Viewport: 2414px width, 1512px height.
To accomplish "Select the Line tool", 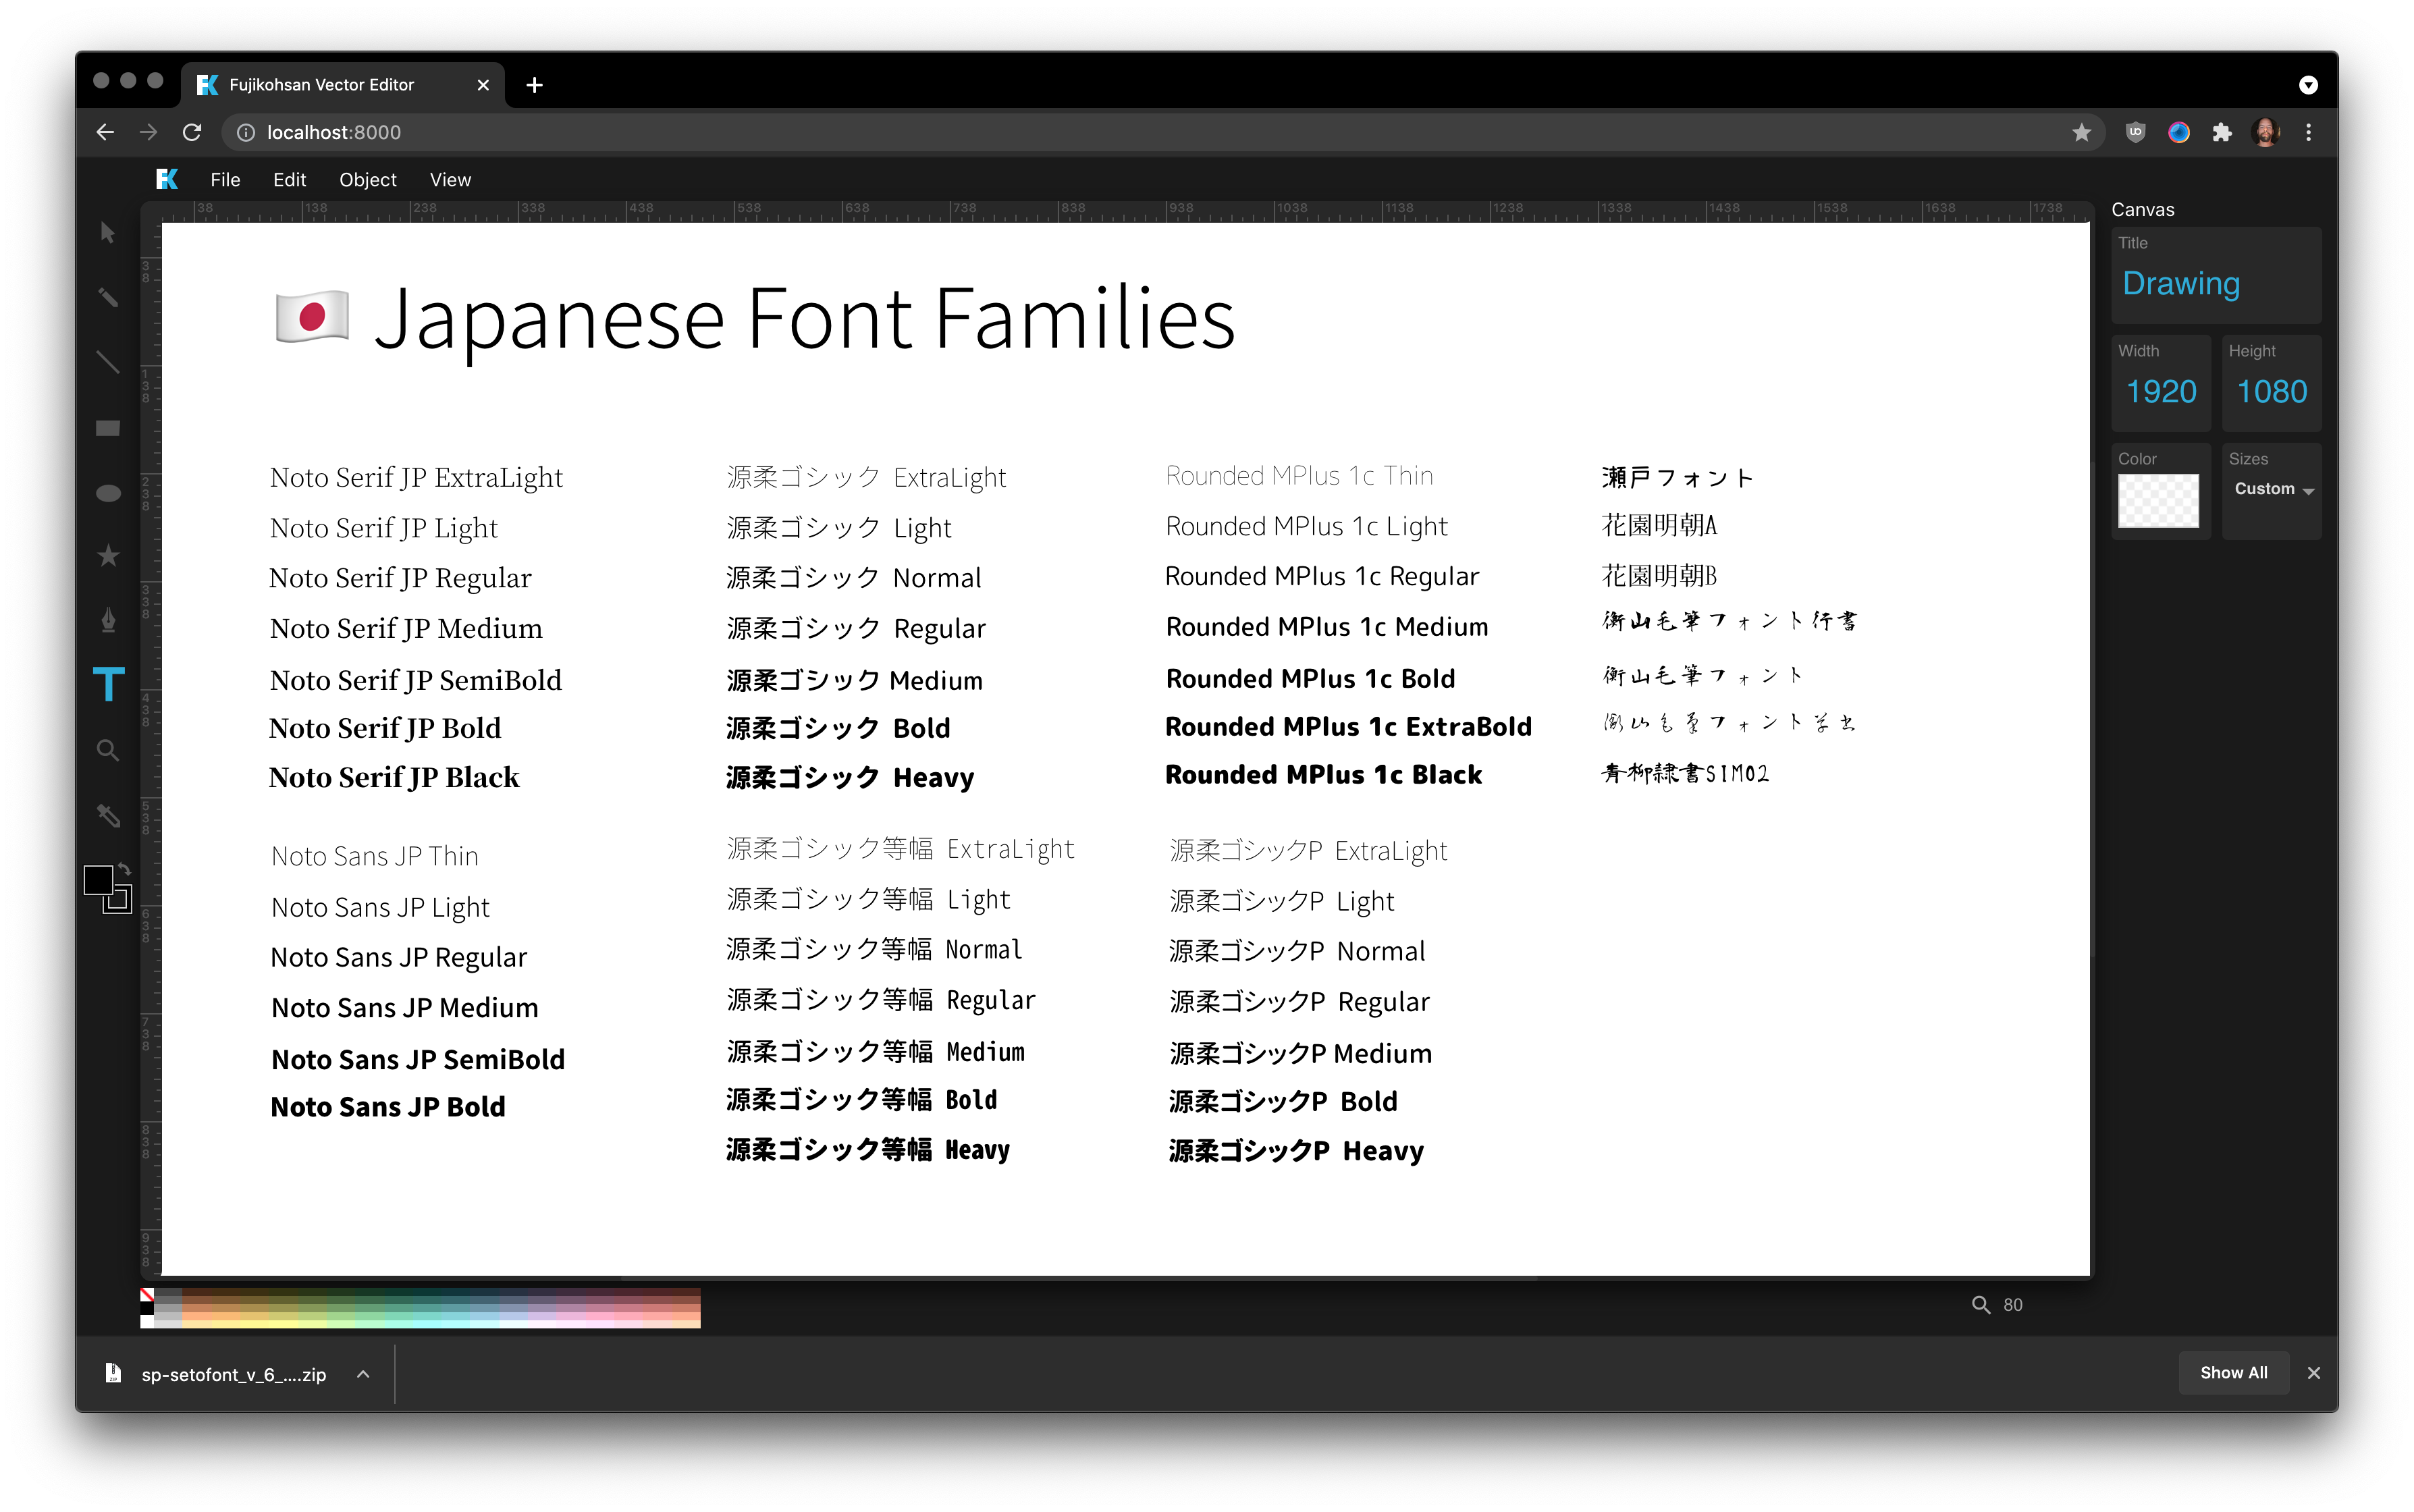I will (x=108, y=362).
